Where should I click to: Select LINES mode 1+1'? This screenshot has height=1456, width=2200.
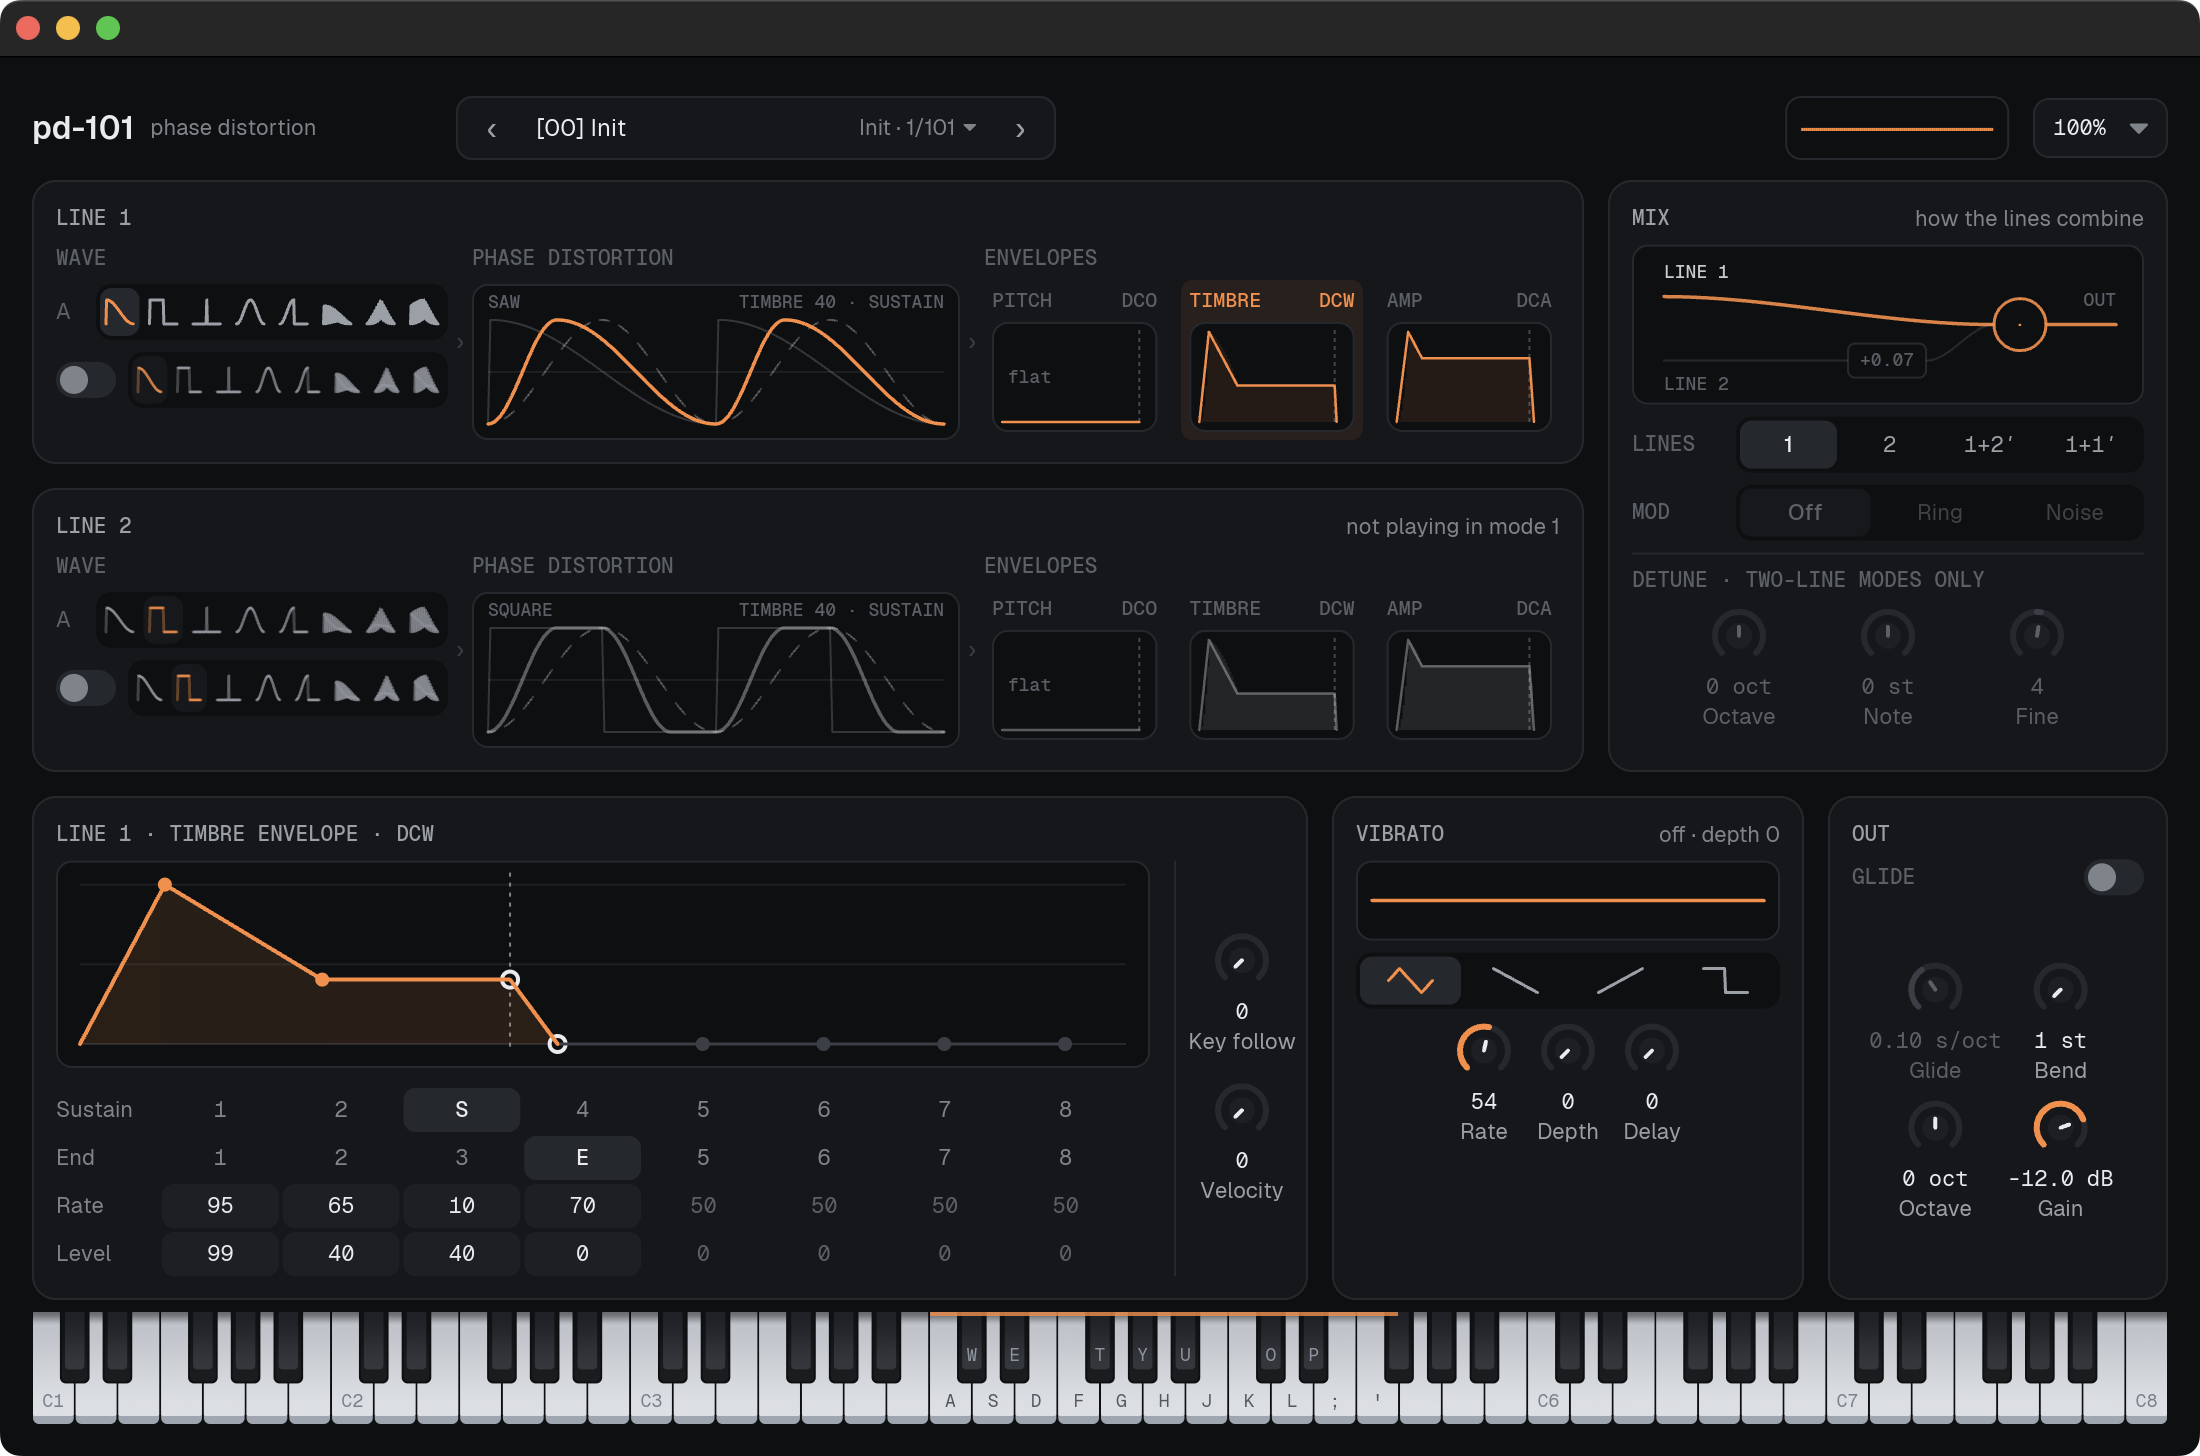pos(2089,444)
